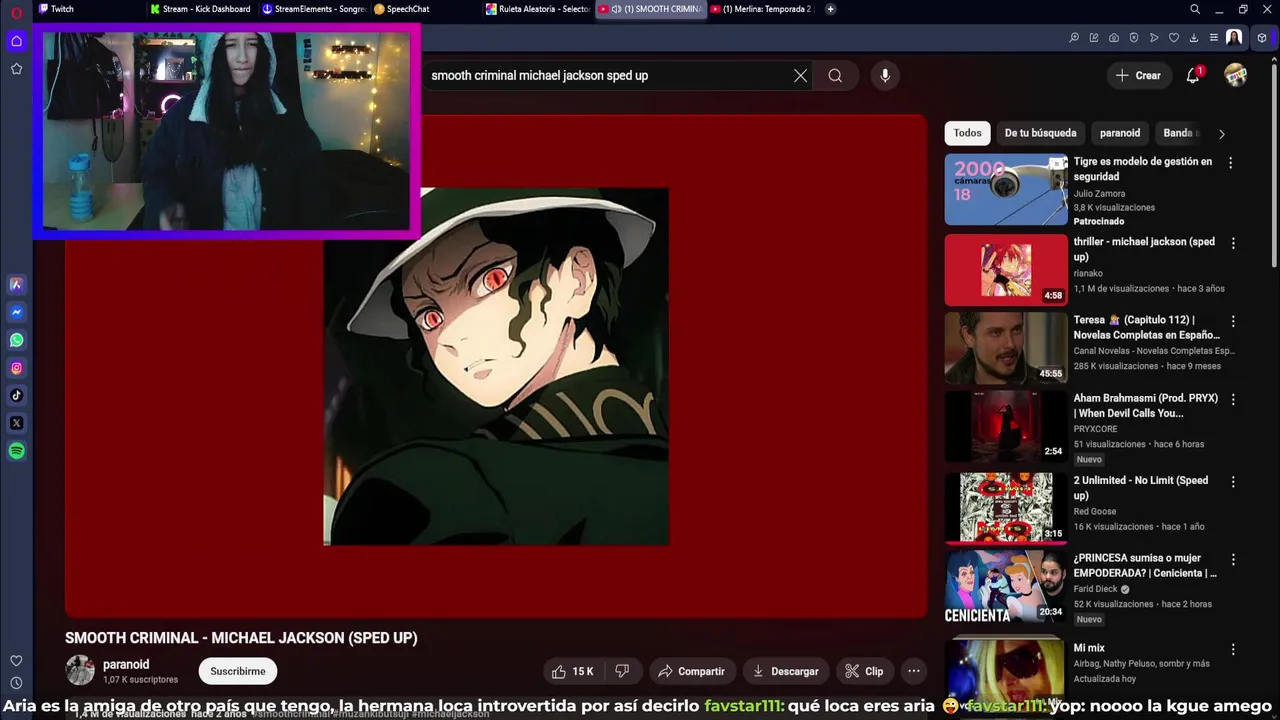1280x720 pixels.
Task: Click the edit page note icon in toolbar
Action: [1094, 38]
